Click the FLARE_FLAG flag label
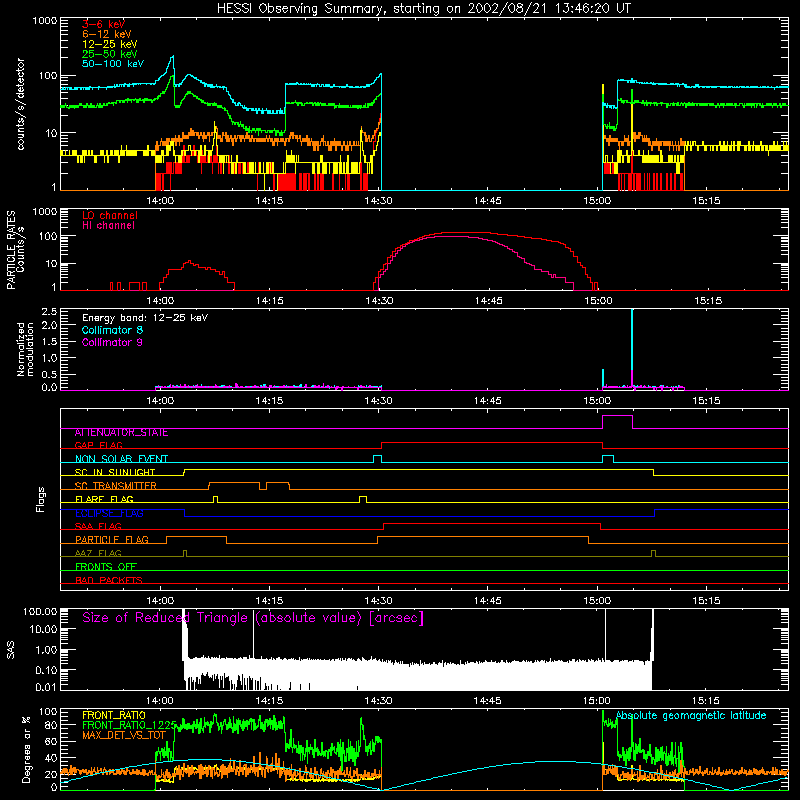Viewport: 800px width, 800px height. [104, 499]
